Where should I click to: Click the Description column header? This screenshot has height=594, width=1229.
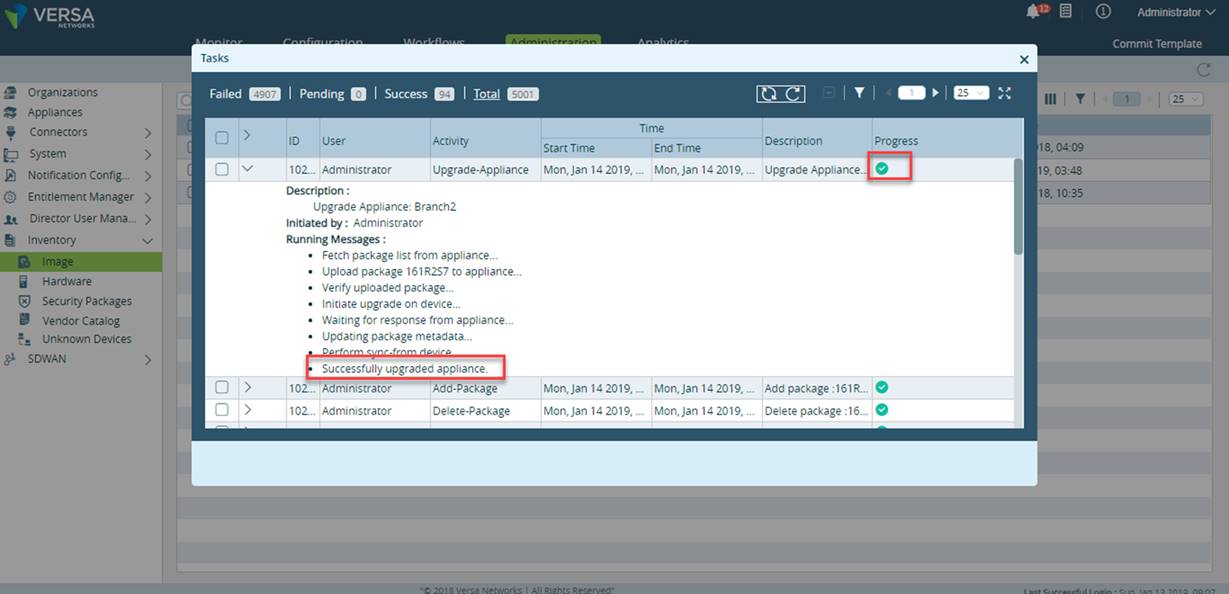click(x=794, y=141)
